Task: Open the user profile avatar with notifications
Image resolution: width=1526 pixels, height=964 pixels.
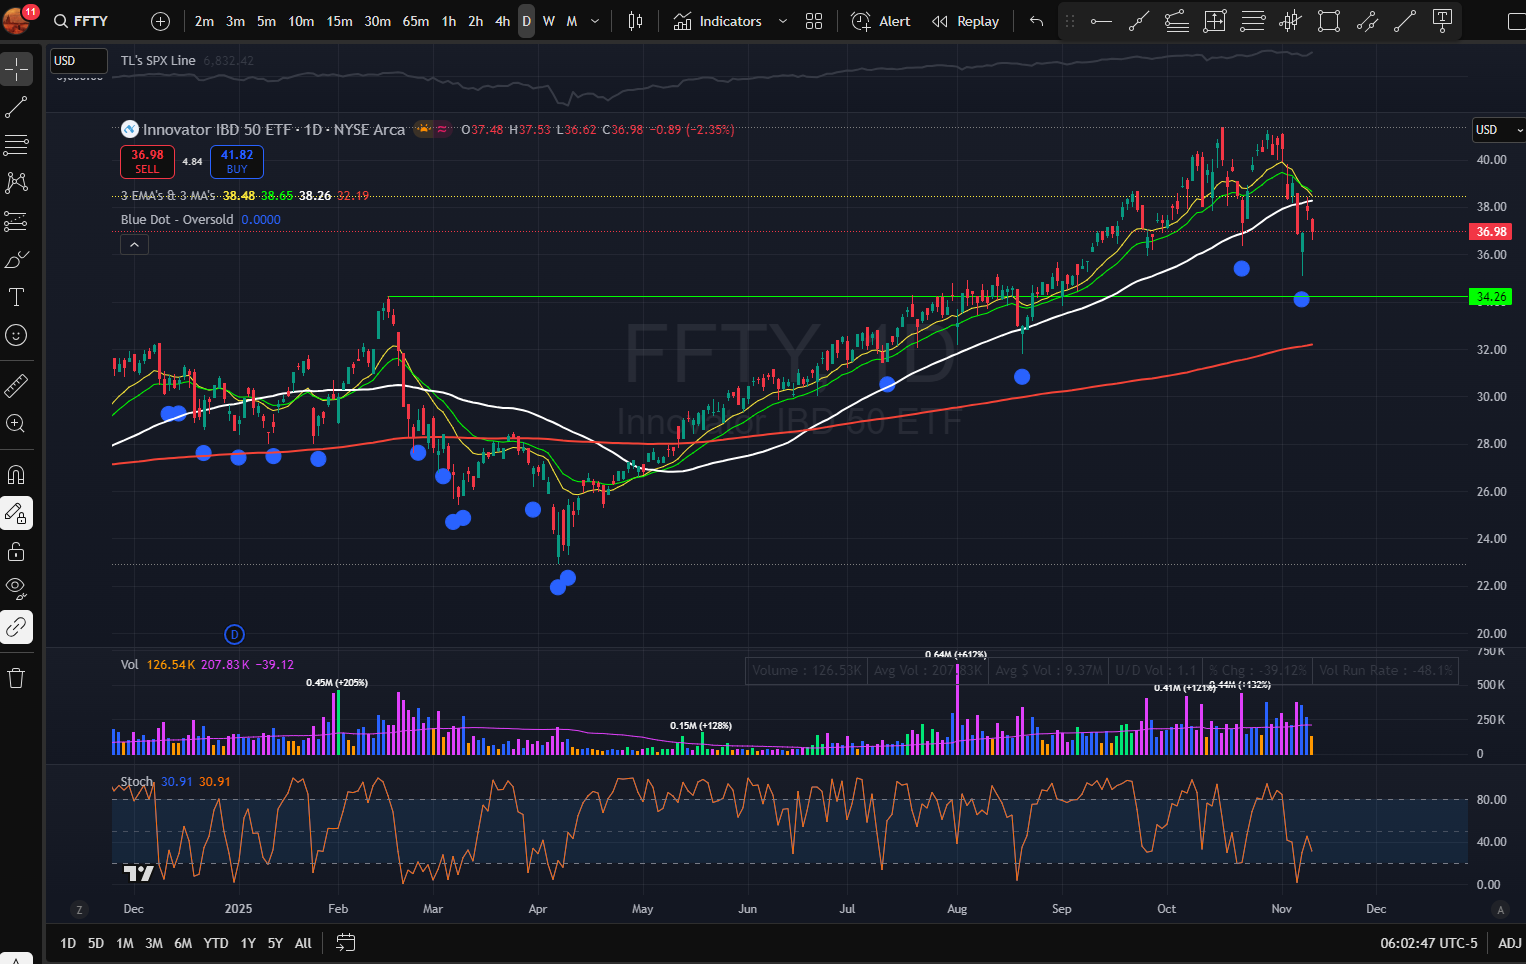Action: coord(19,18)
